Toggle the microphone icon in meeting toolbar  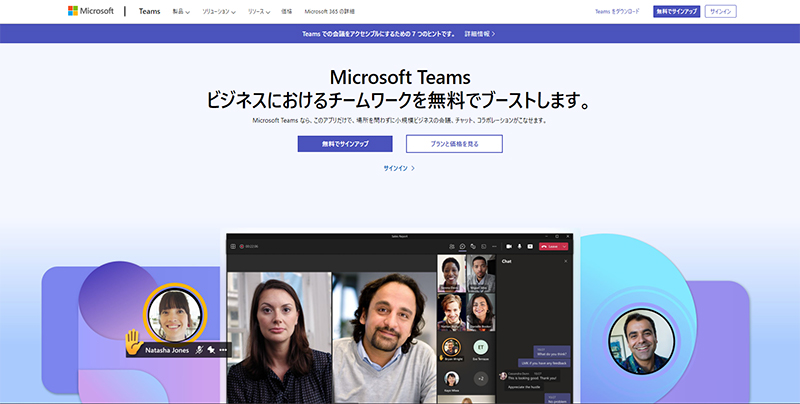coord(519,246)
